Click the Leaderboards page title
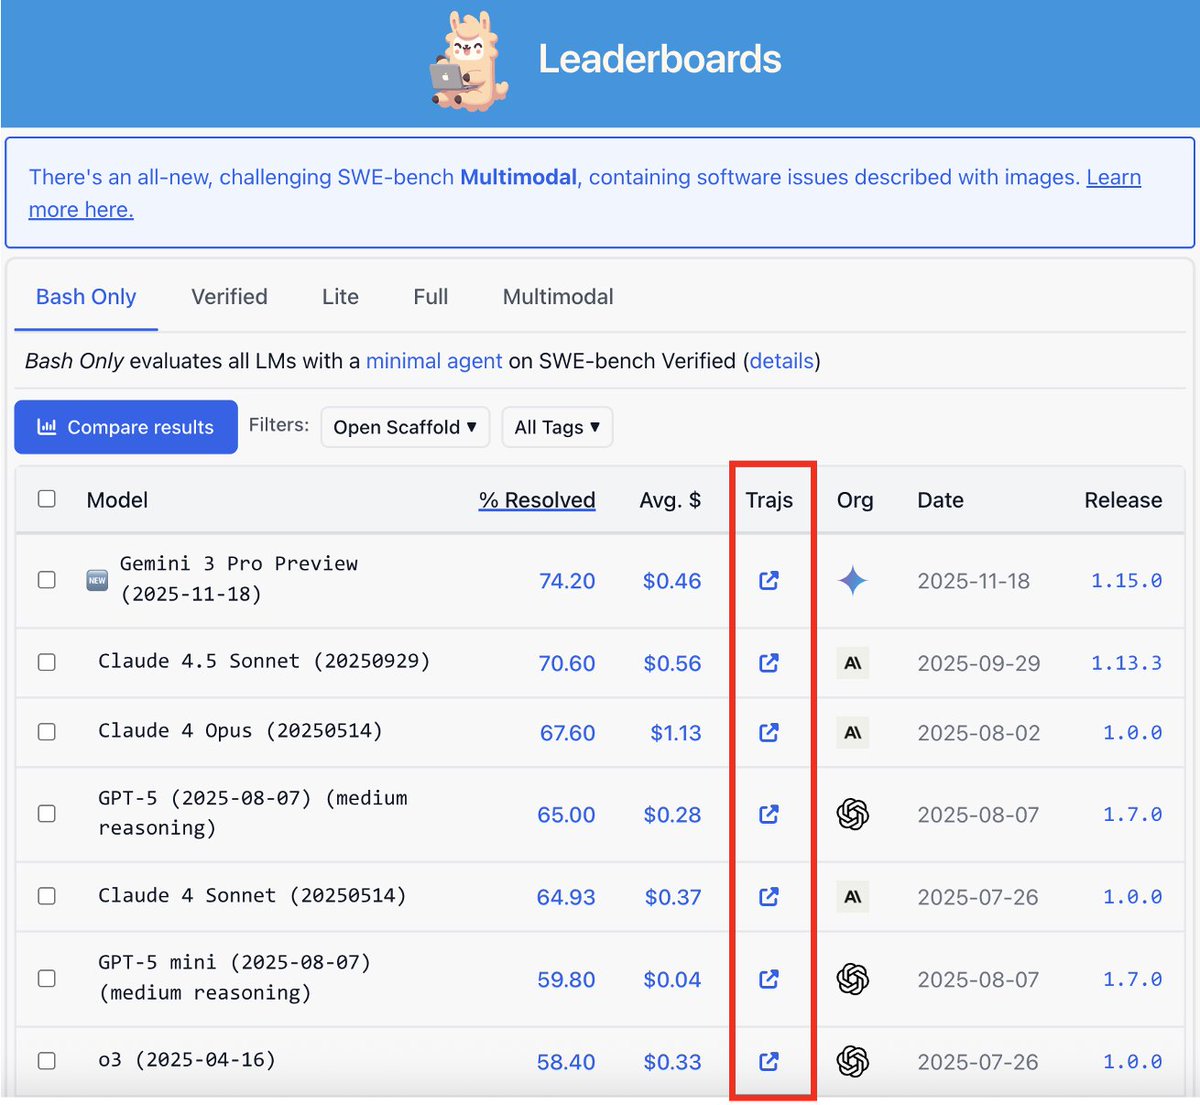The image size is (1200, 1105). pyautogui.click(x=660, y=59)
